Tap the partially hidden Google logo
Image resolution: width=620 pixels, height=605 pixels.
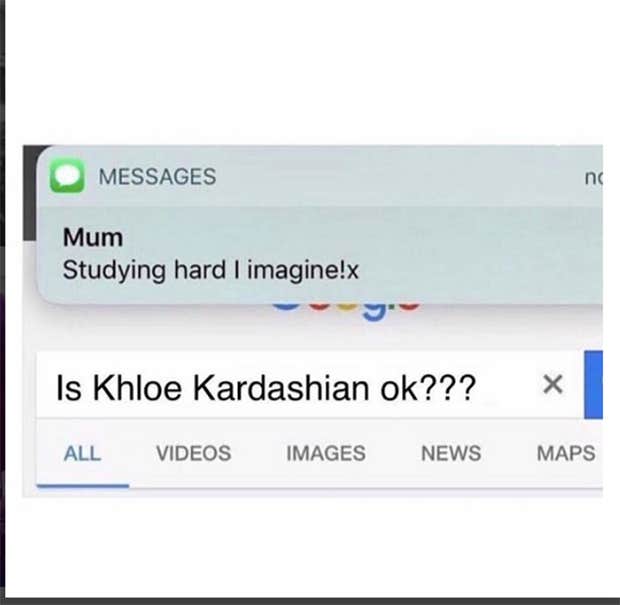tap(346, 312)
